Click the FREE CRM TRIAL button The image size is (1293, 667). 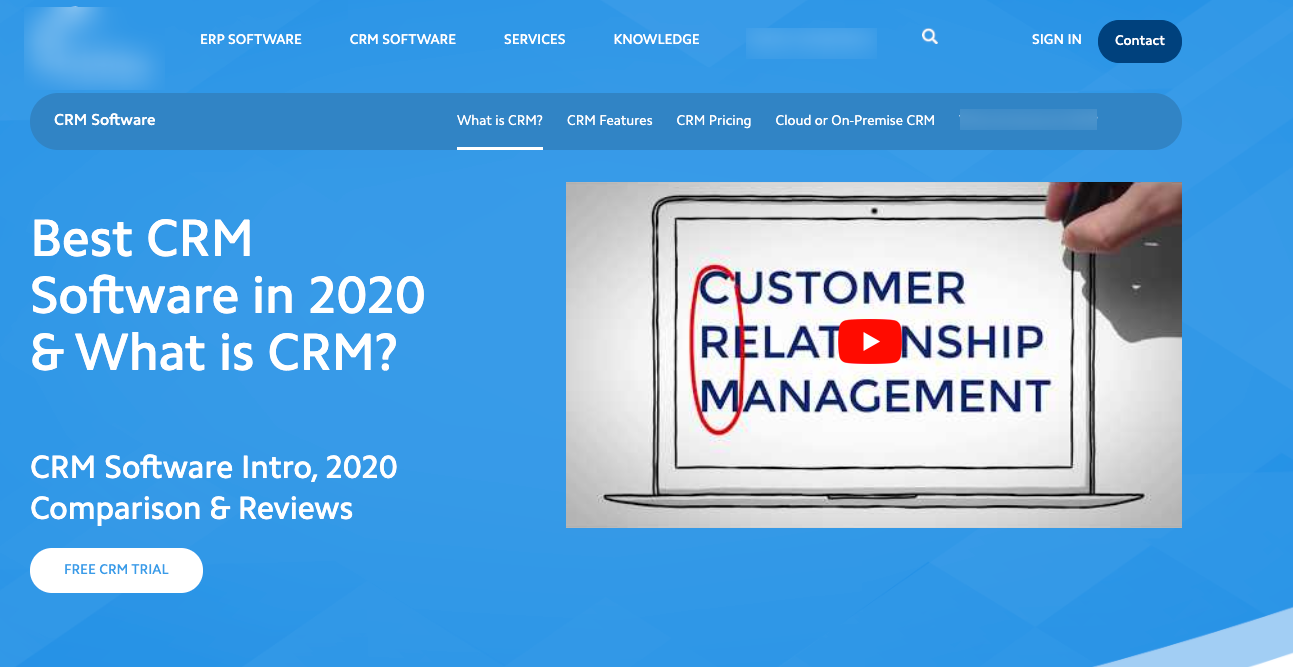[117, 570]
